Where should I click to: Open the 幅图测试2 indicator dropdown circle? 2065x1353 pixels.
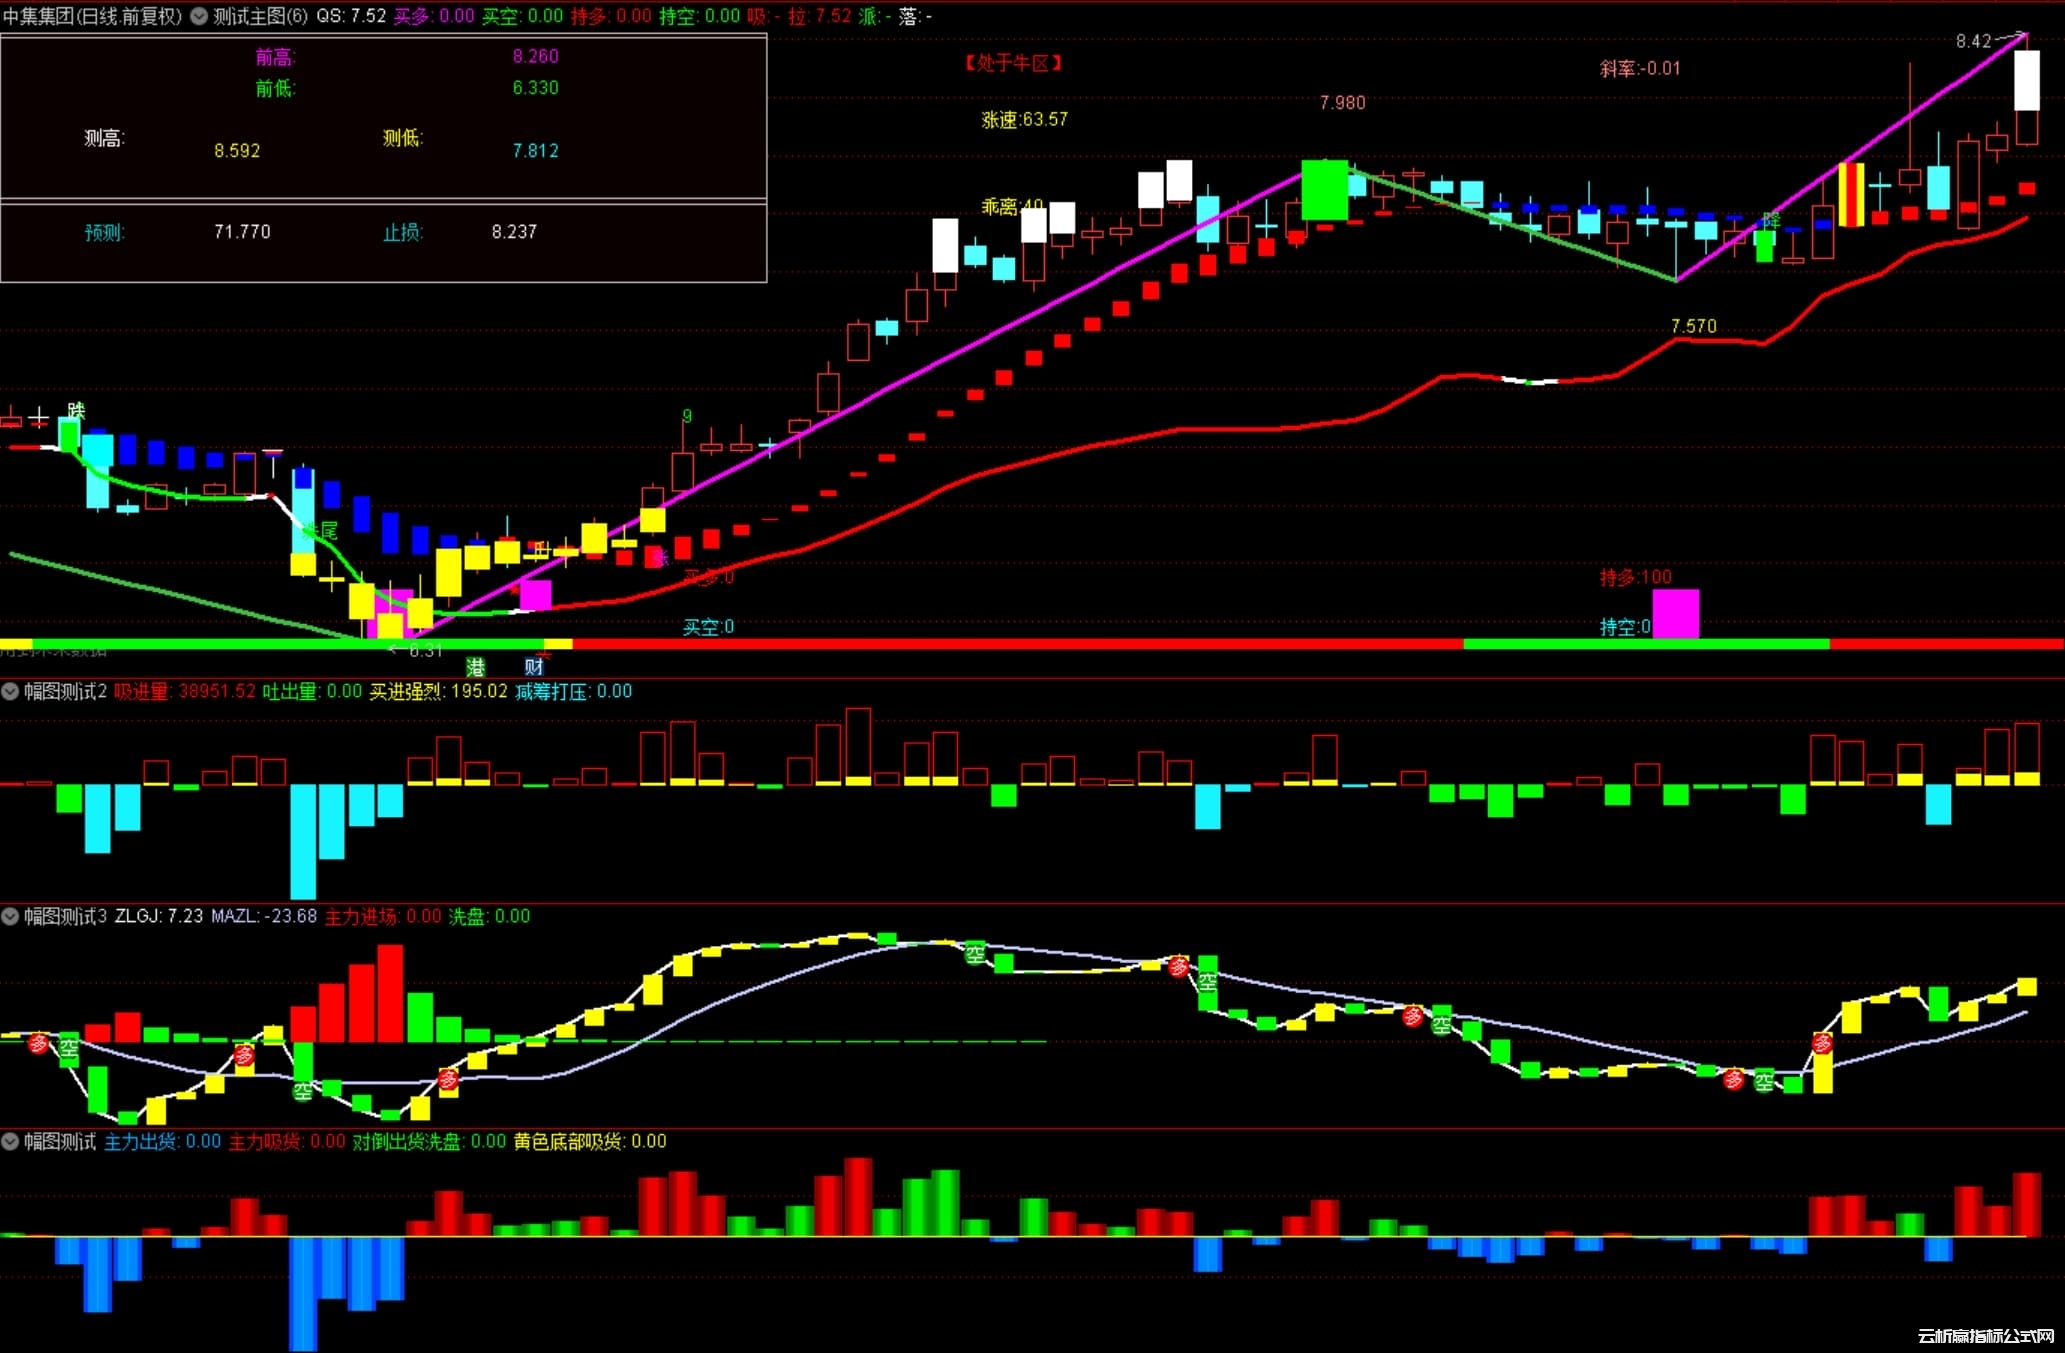(x=10, y=691)
